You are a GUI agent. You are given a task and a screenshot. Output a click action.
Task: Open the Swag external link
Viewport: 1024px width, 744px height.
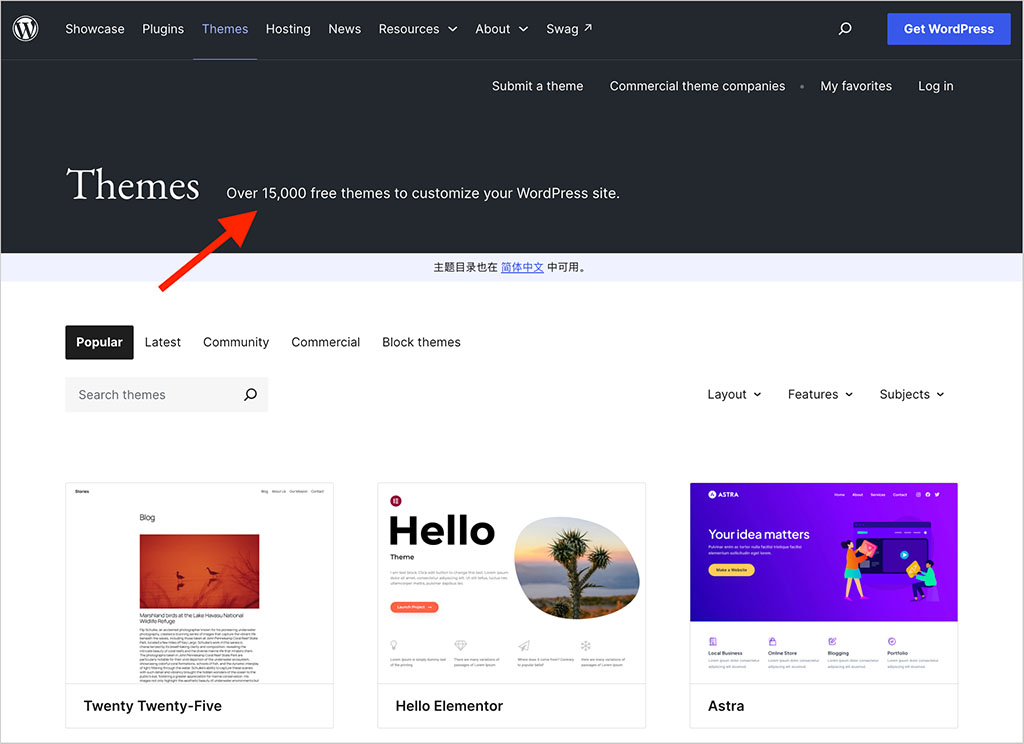pos(569,29)
